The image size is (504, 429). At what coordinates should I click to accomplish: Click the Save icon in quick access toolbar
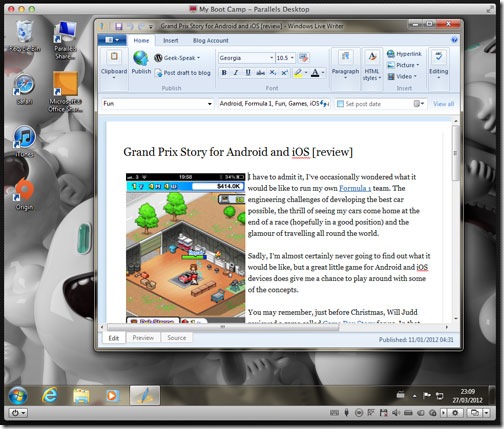119,26
